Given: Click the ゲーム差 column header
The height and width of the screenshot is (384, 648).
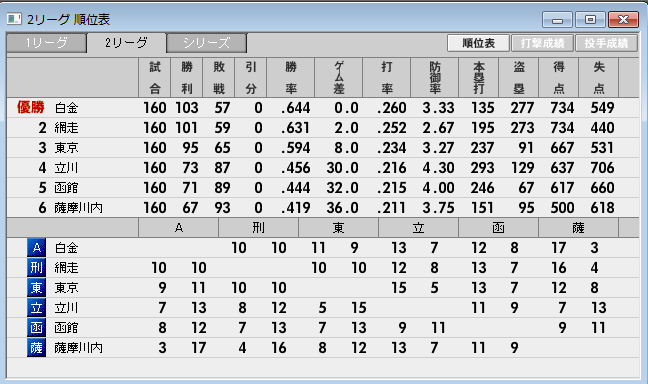Looking at the screenshot, I should (339, 78).
